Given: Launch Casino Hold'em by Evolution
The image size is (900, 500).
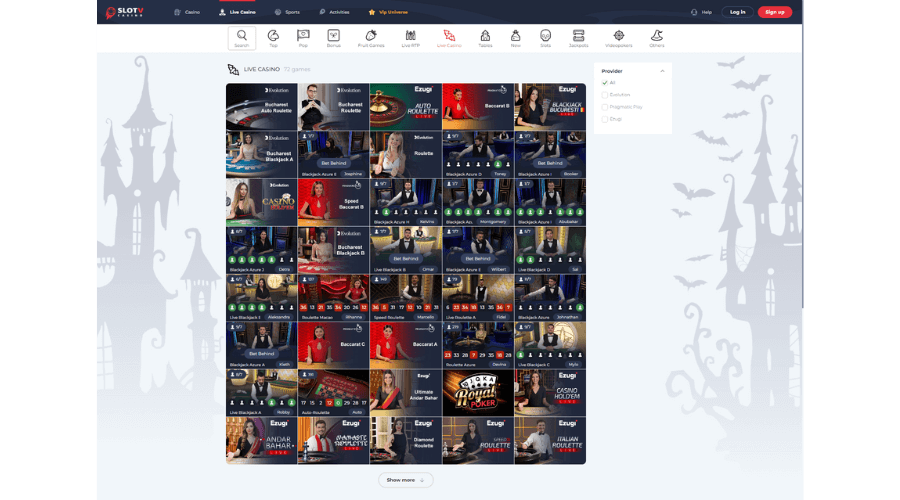Looking at the screenshot, I should (x=262, y=202).
